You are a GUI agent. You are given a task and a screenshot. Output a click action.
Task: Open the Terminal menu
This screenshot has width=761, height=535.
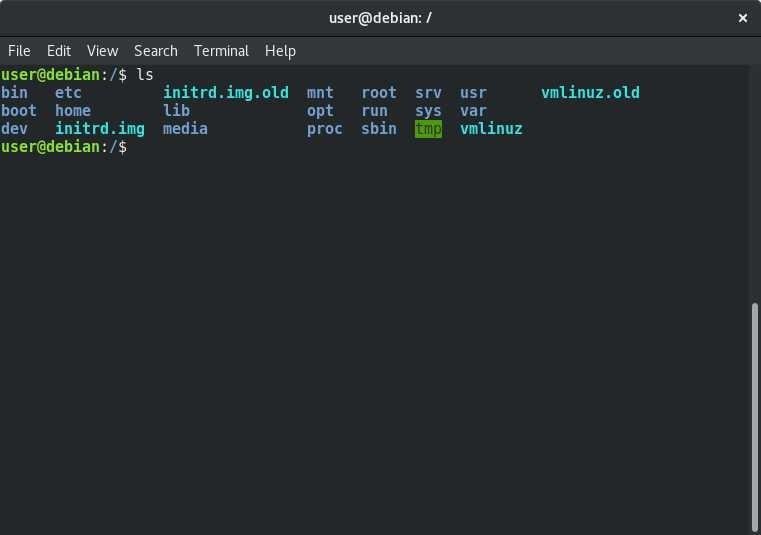pos(221,51)
